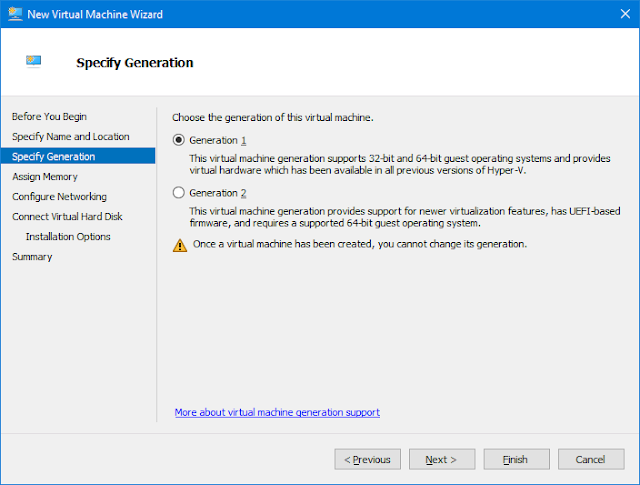
Task: Click the wizard icon in the title bar
Action: click(15, 14)
